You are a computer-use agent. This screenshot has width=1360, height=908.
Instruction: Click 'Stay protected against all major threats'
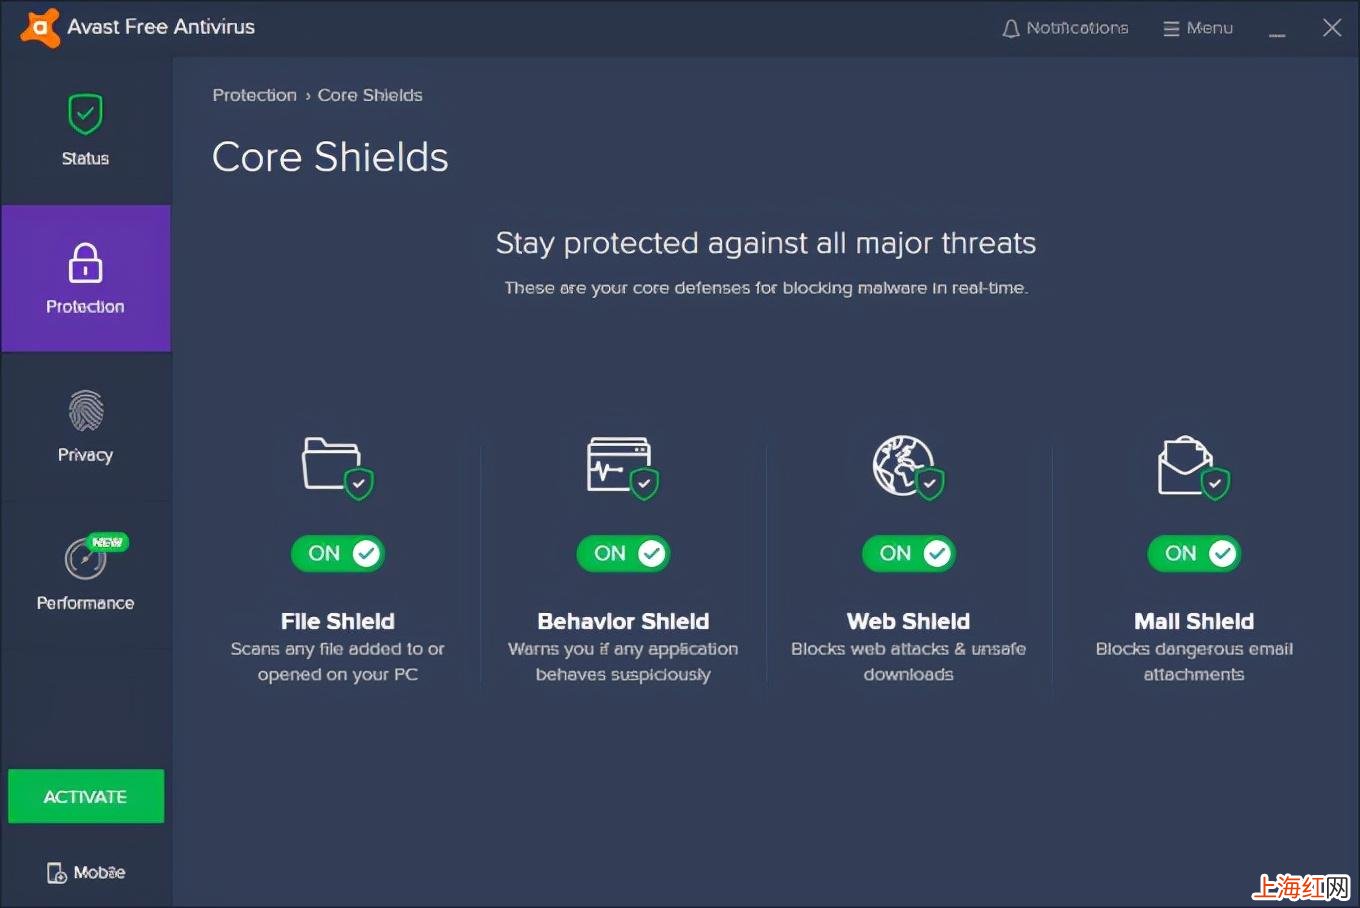coord(766,243)
